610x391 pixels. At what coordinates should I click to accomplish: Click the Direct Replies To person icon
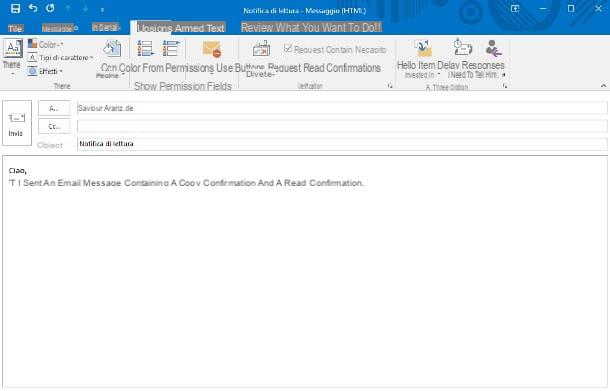493,48
